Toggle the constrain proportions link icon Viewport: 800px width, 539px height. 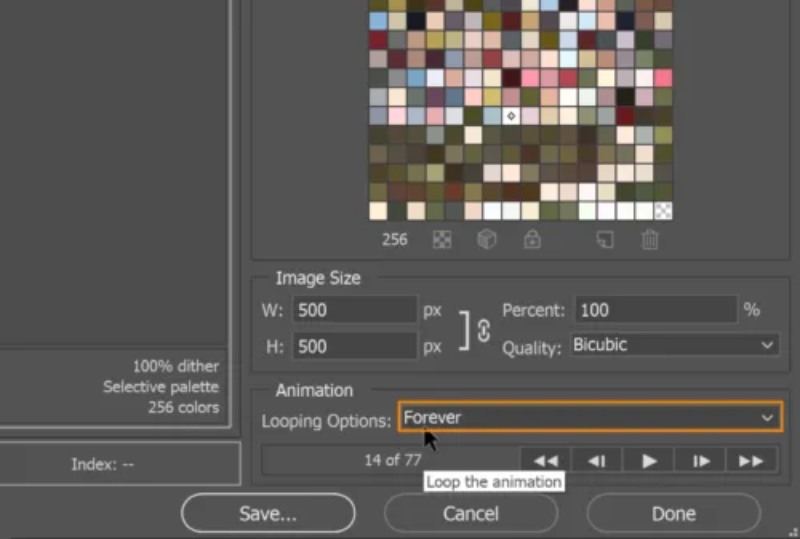tap(484, 331)
